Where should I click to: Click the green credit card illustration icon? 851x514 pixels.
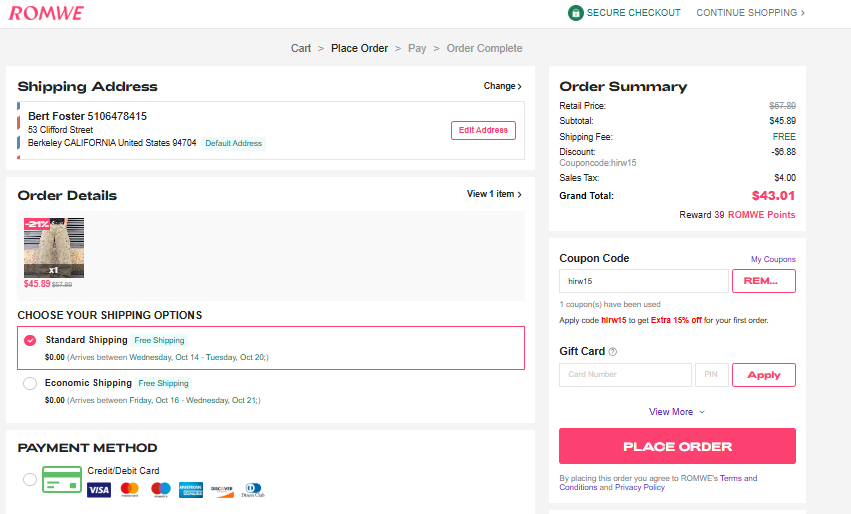(x=62, y=480)
